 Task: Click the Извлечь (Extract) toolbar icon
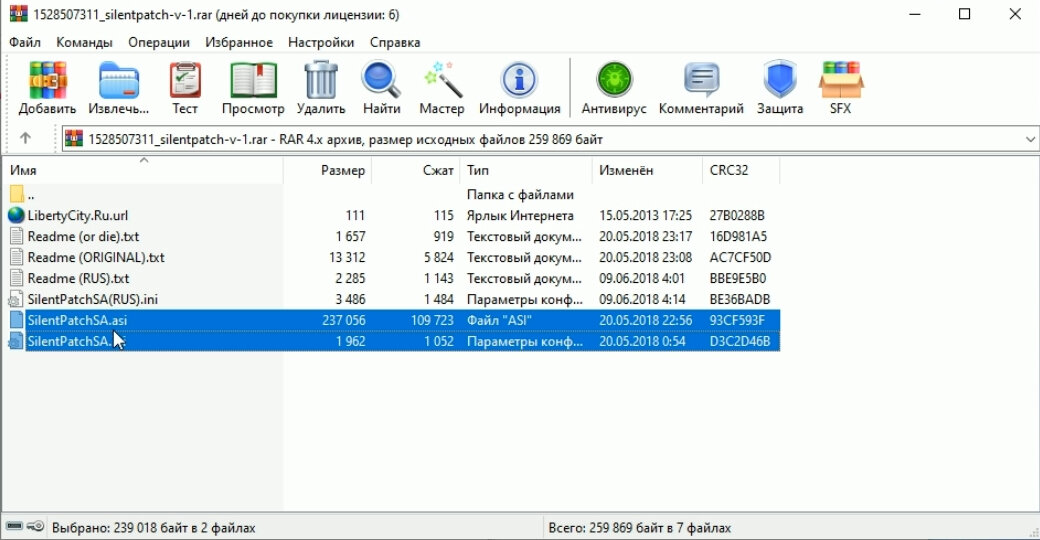(x=119, y=80)
